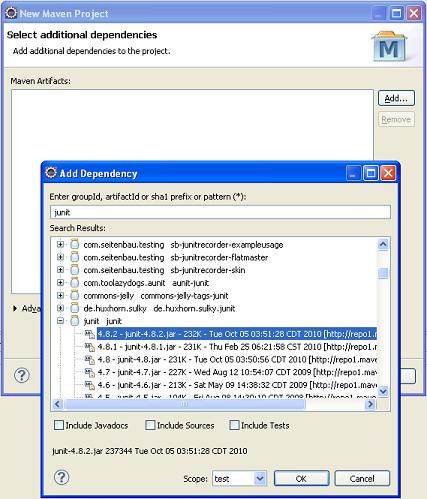
Task: Click the search results scroll right arrow
Action: [x=370, y=404]
